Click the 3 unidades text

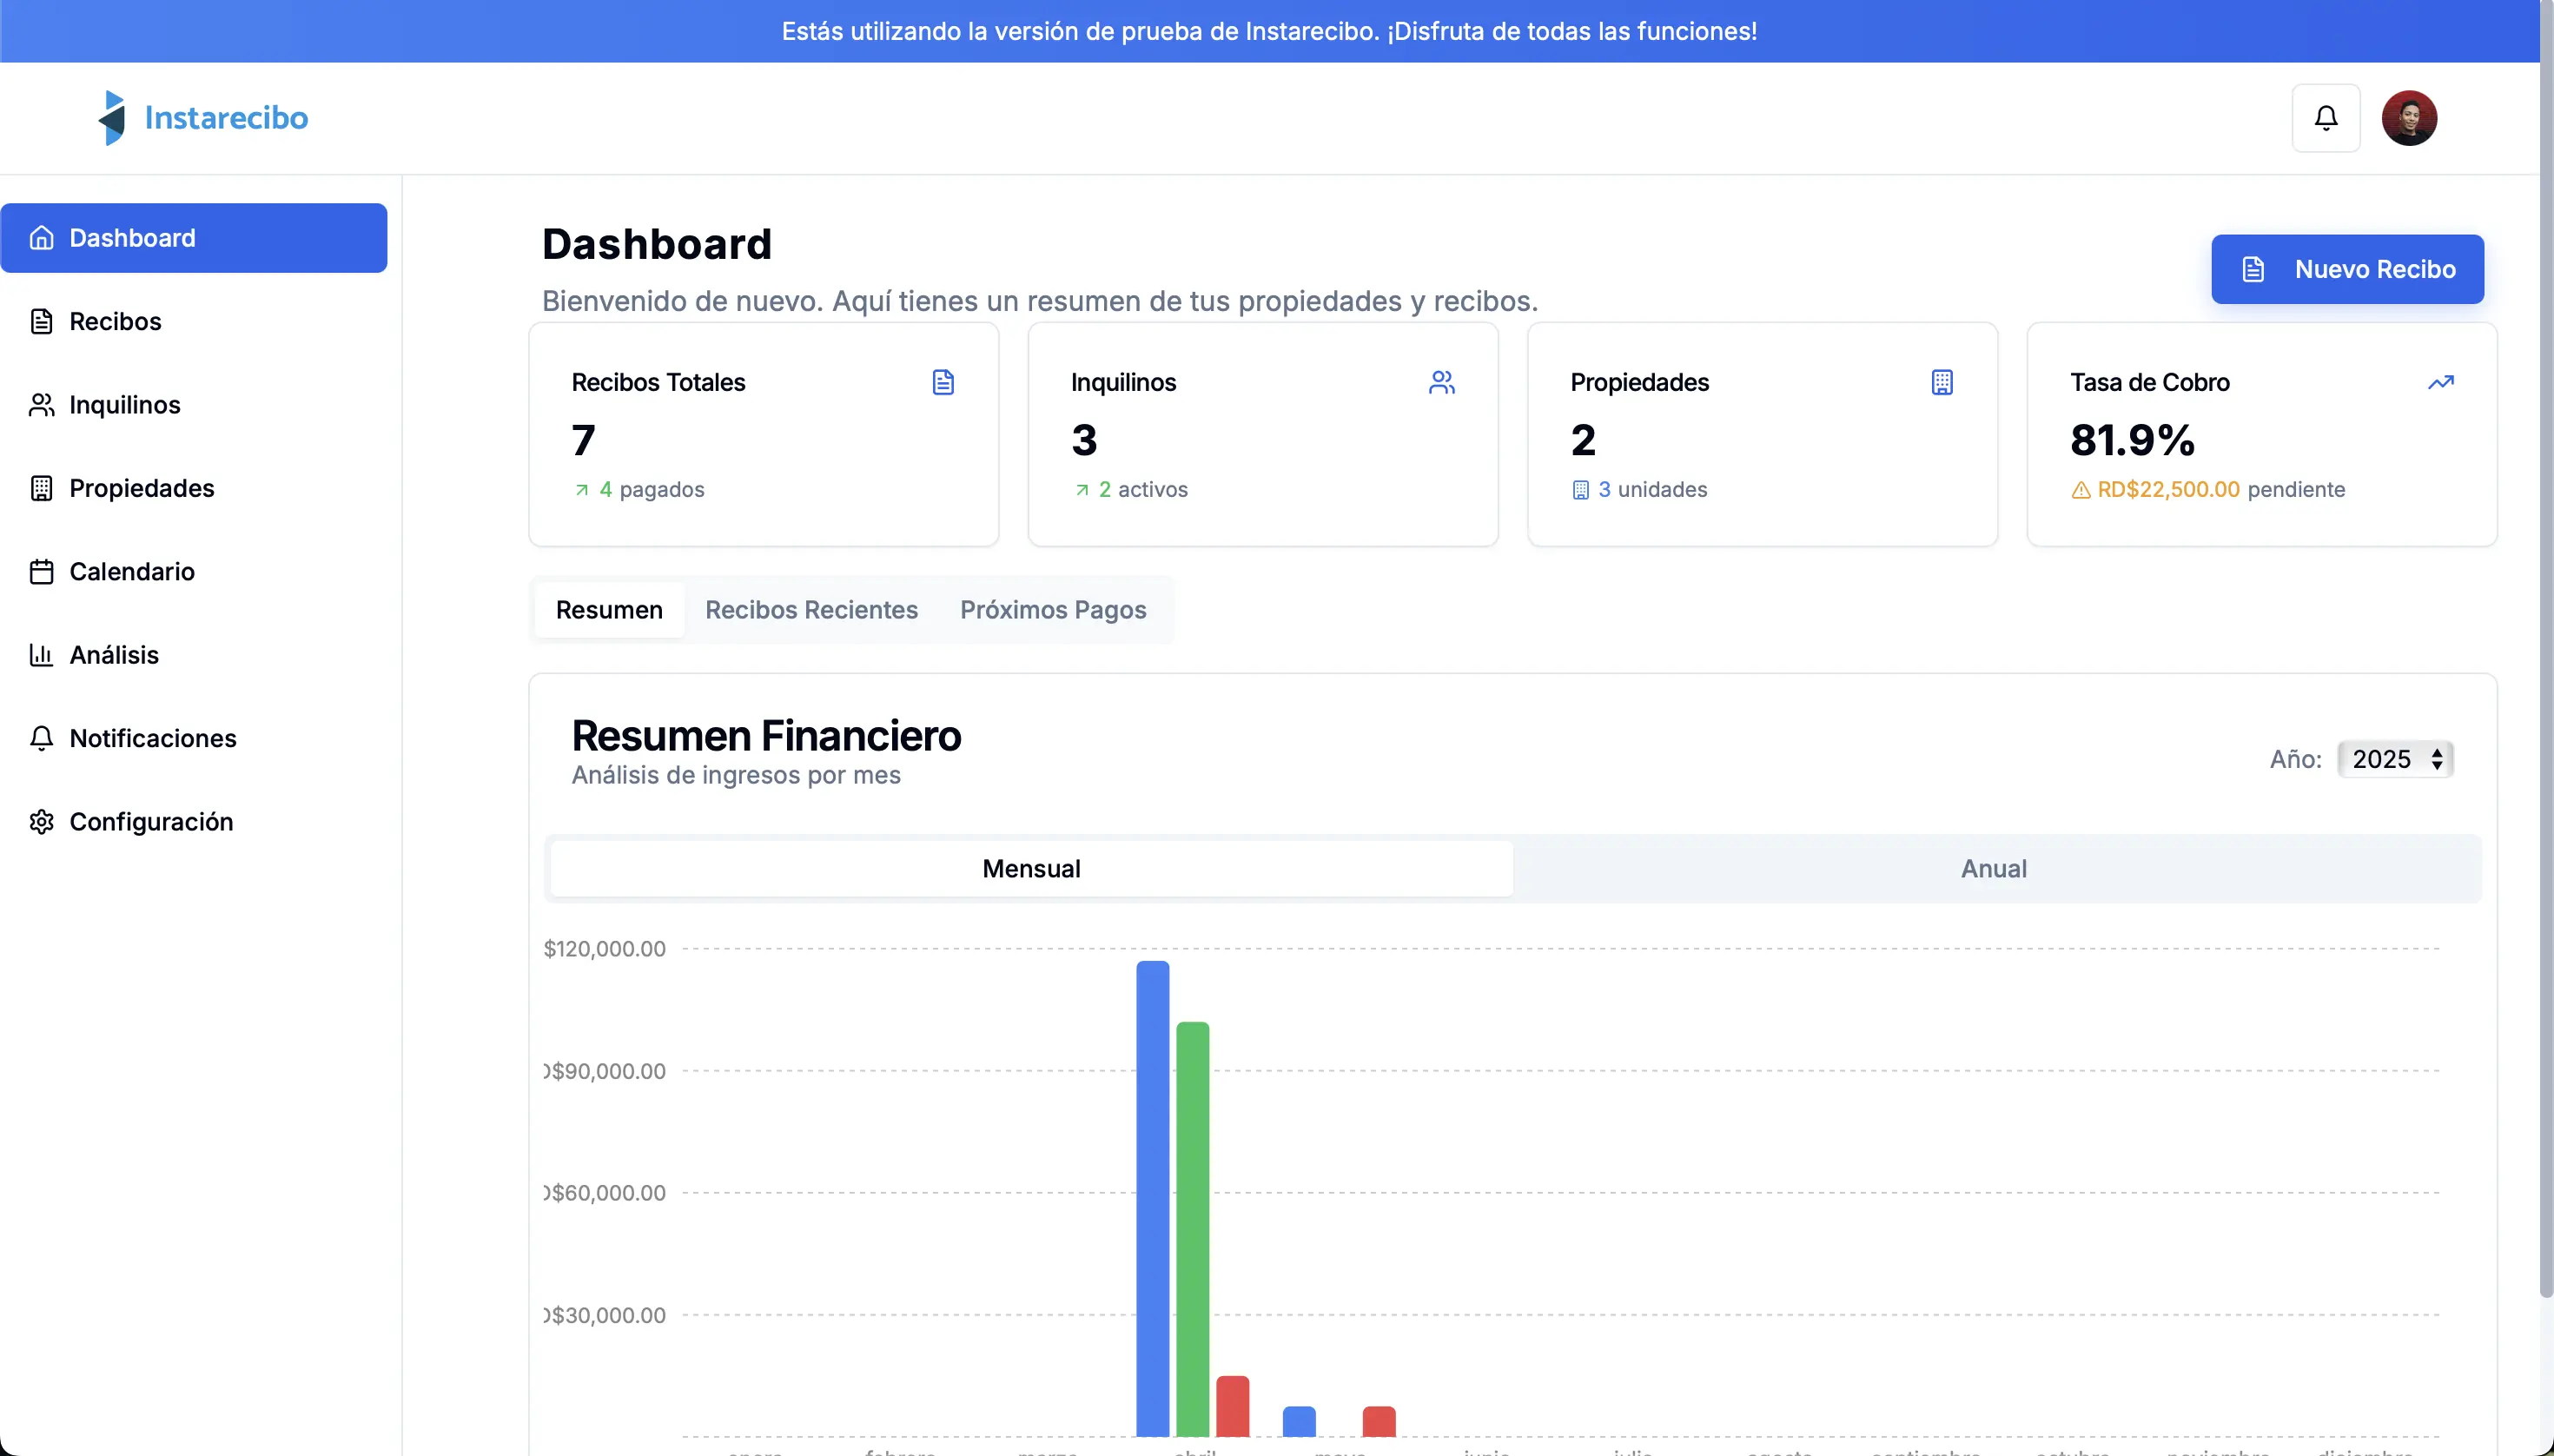1652,490
